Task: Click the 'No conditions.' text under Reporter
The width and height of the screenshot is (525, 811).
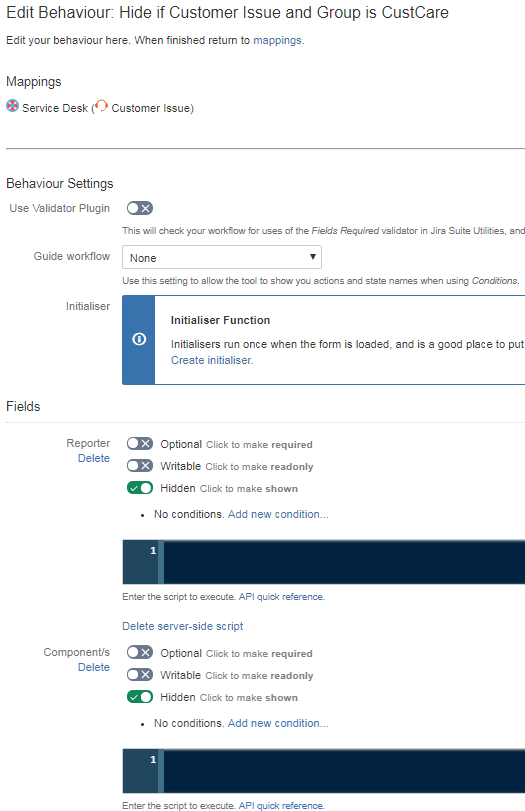Action: pyautogui.click(x=189, y=514)
